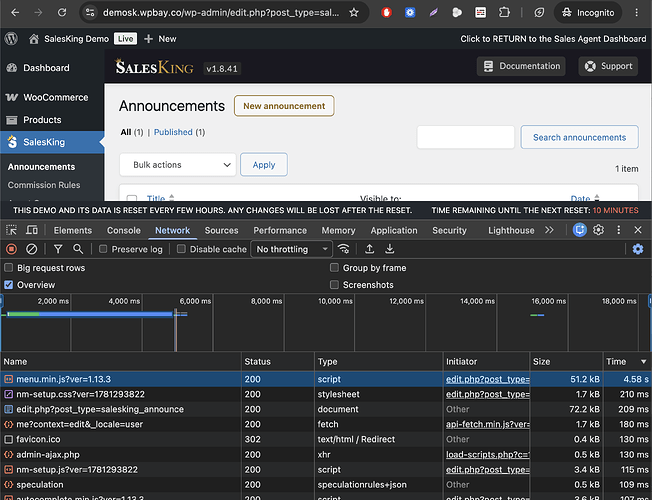Open the DevTools AI assistance icon
The width and height of the screenshot is (652, 500).
(x=580, y=230)
